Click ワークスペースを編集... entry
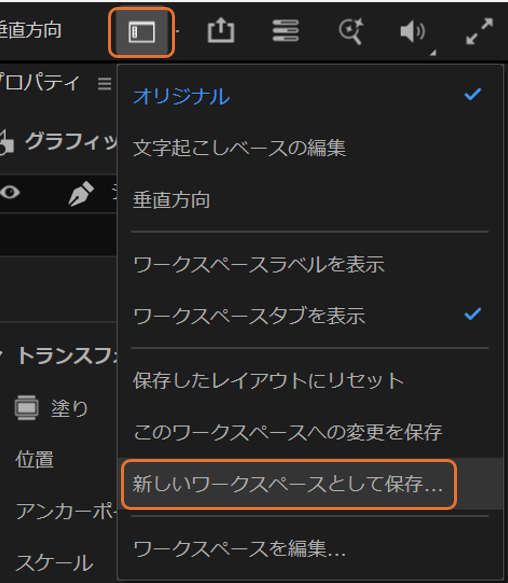 [x=310, y=548]
